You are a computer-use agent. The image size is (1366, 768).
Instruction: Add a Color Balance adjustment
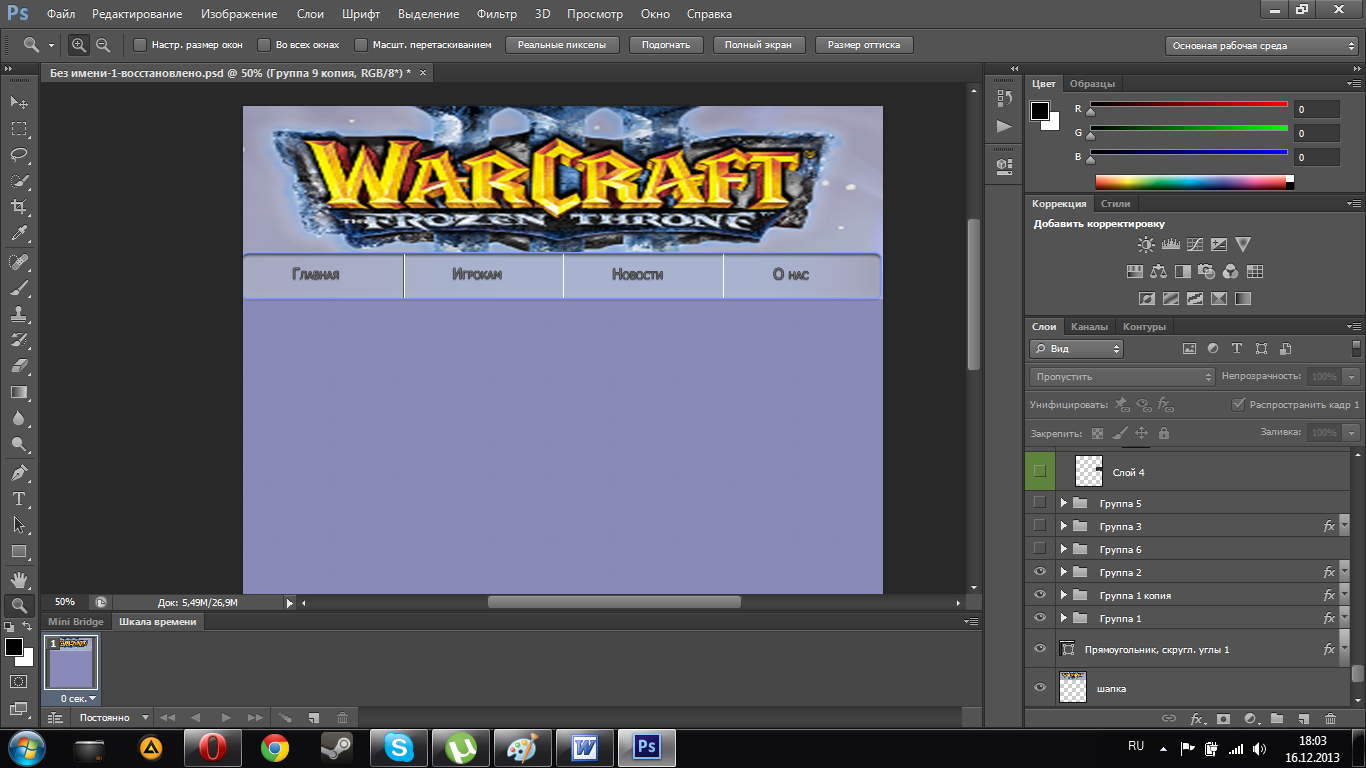(1158, 271)
